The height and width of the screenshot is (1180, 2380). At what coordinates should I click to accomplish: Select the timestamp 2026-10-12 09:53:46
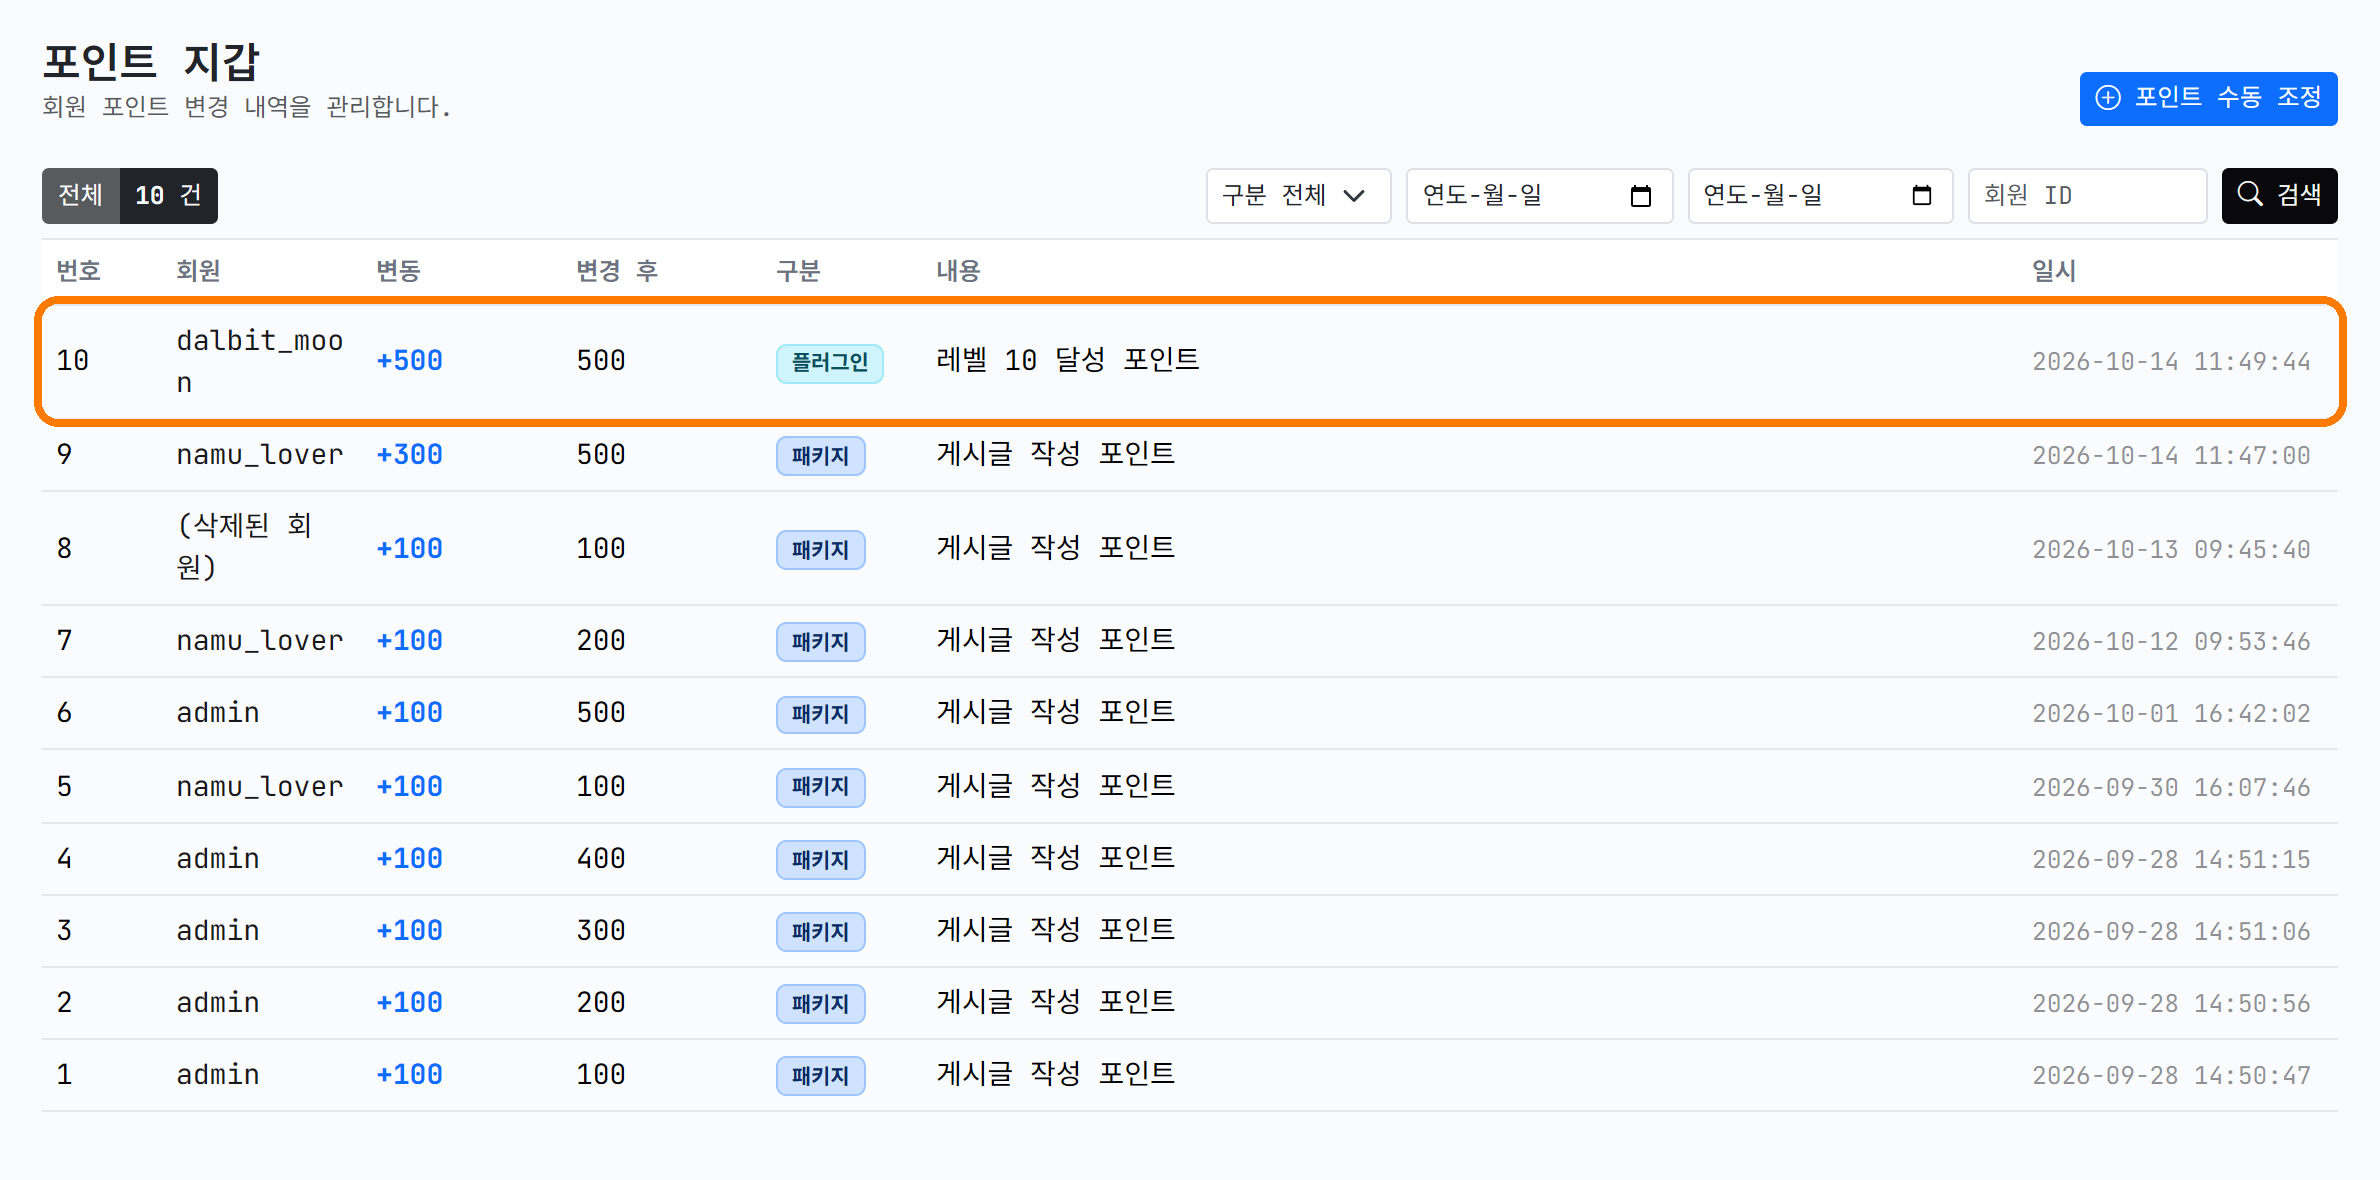[2171, 641]
